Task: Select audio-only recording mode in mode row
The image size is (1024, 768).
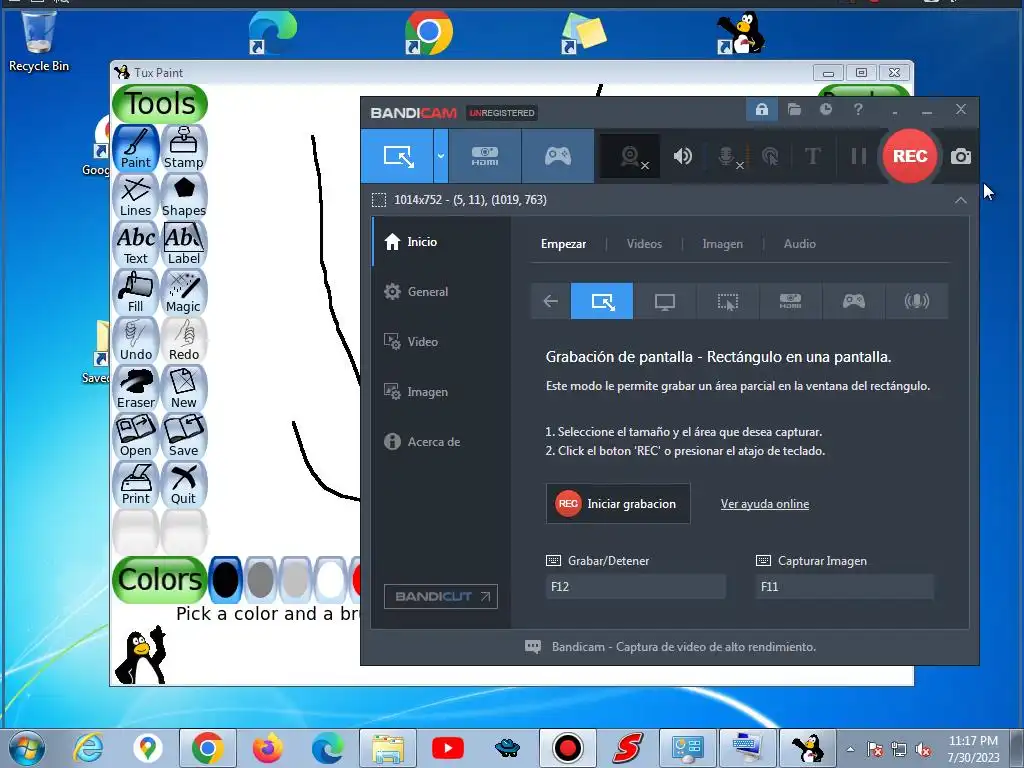Action: point(916,301)
